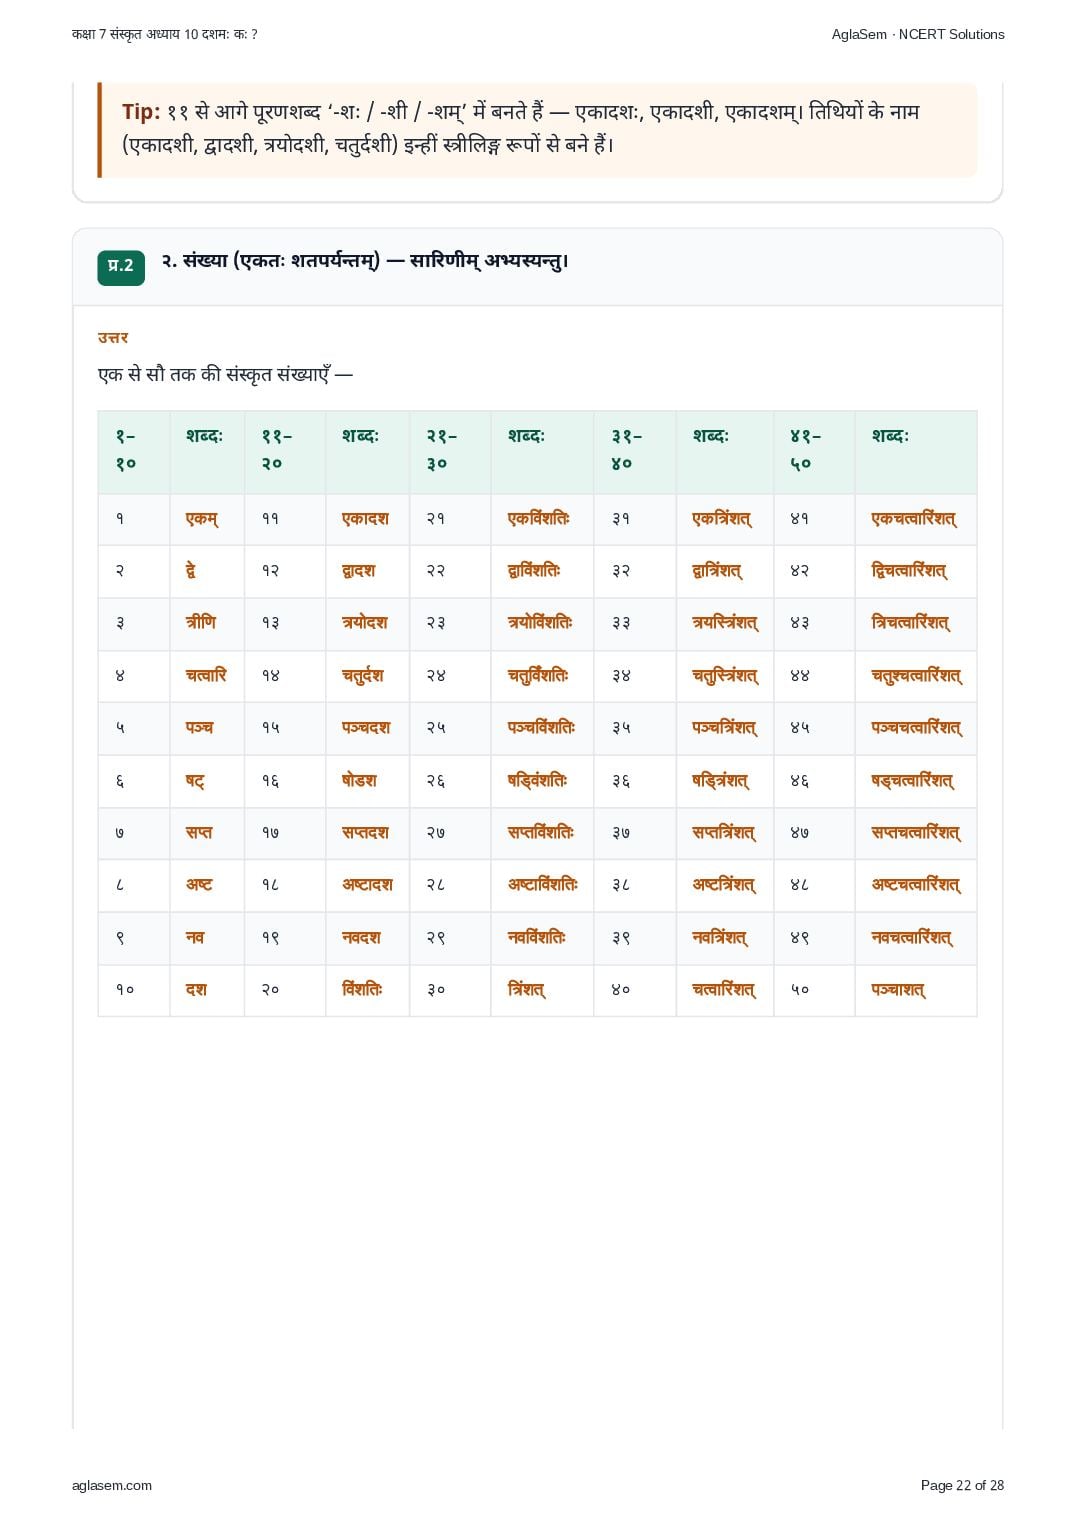Click the word विंशतिः for number twenty
The image size is (1076, 1522).
[x=362, y=989]
